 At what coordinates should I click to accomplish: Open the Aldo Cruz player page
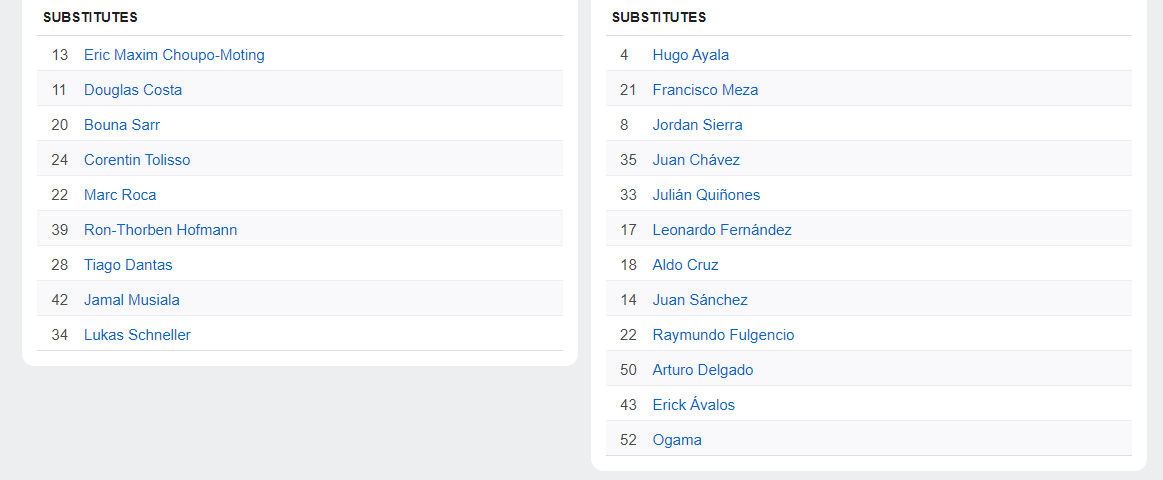coord(685,264)
